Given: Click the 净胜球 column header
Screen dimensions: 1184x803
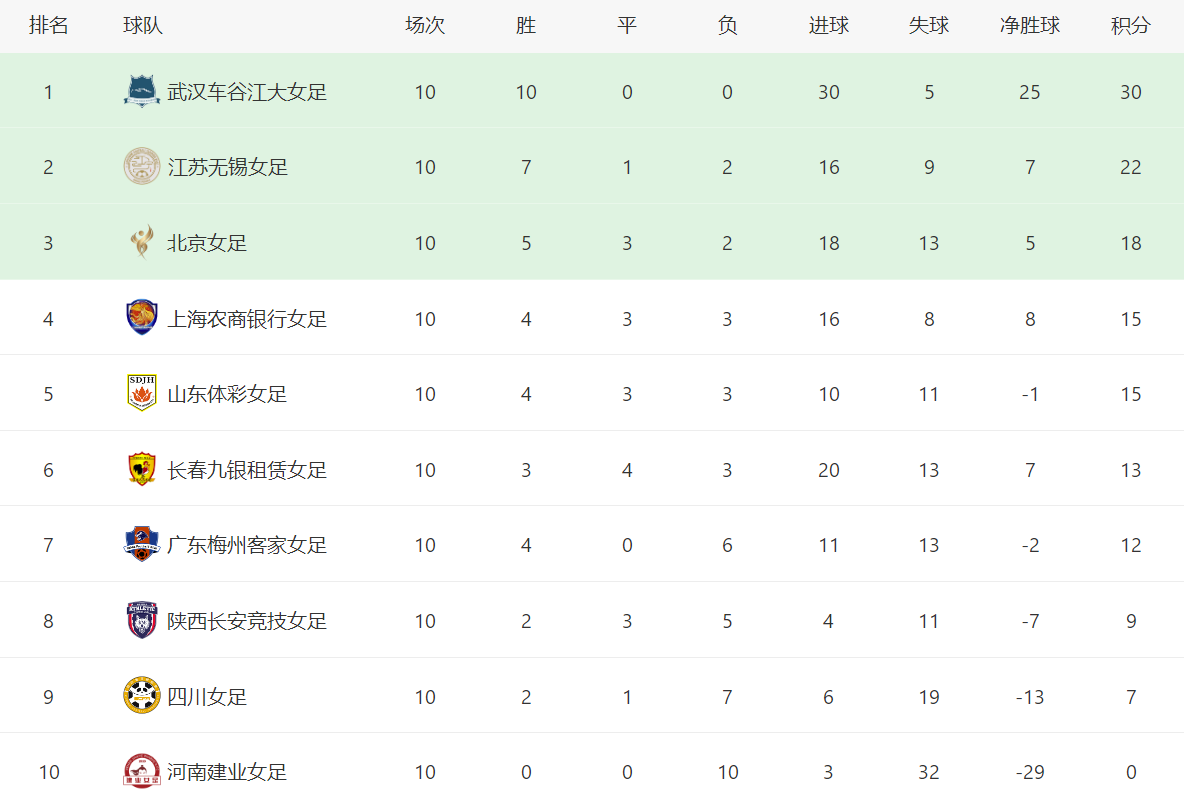Looking at the screenshot, I should (1030, 26).
